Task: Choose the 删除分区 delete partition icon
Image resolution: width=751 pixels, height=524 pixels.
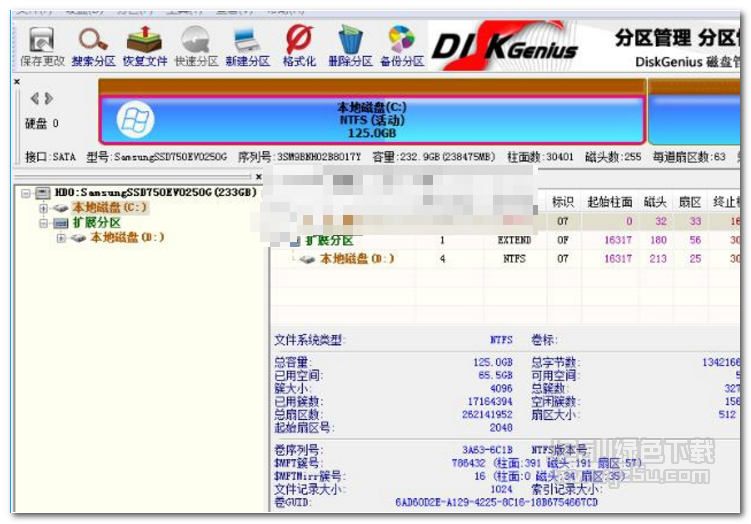Action: point(350,46)
